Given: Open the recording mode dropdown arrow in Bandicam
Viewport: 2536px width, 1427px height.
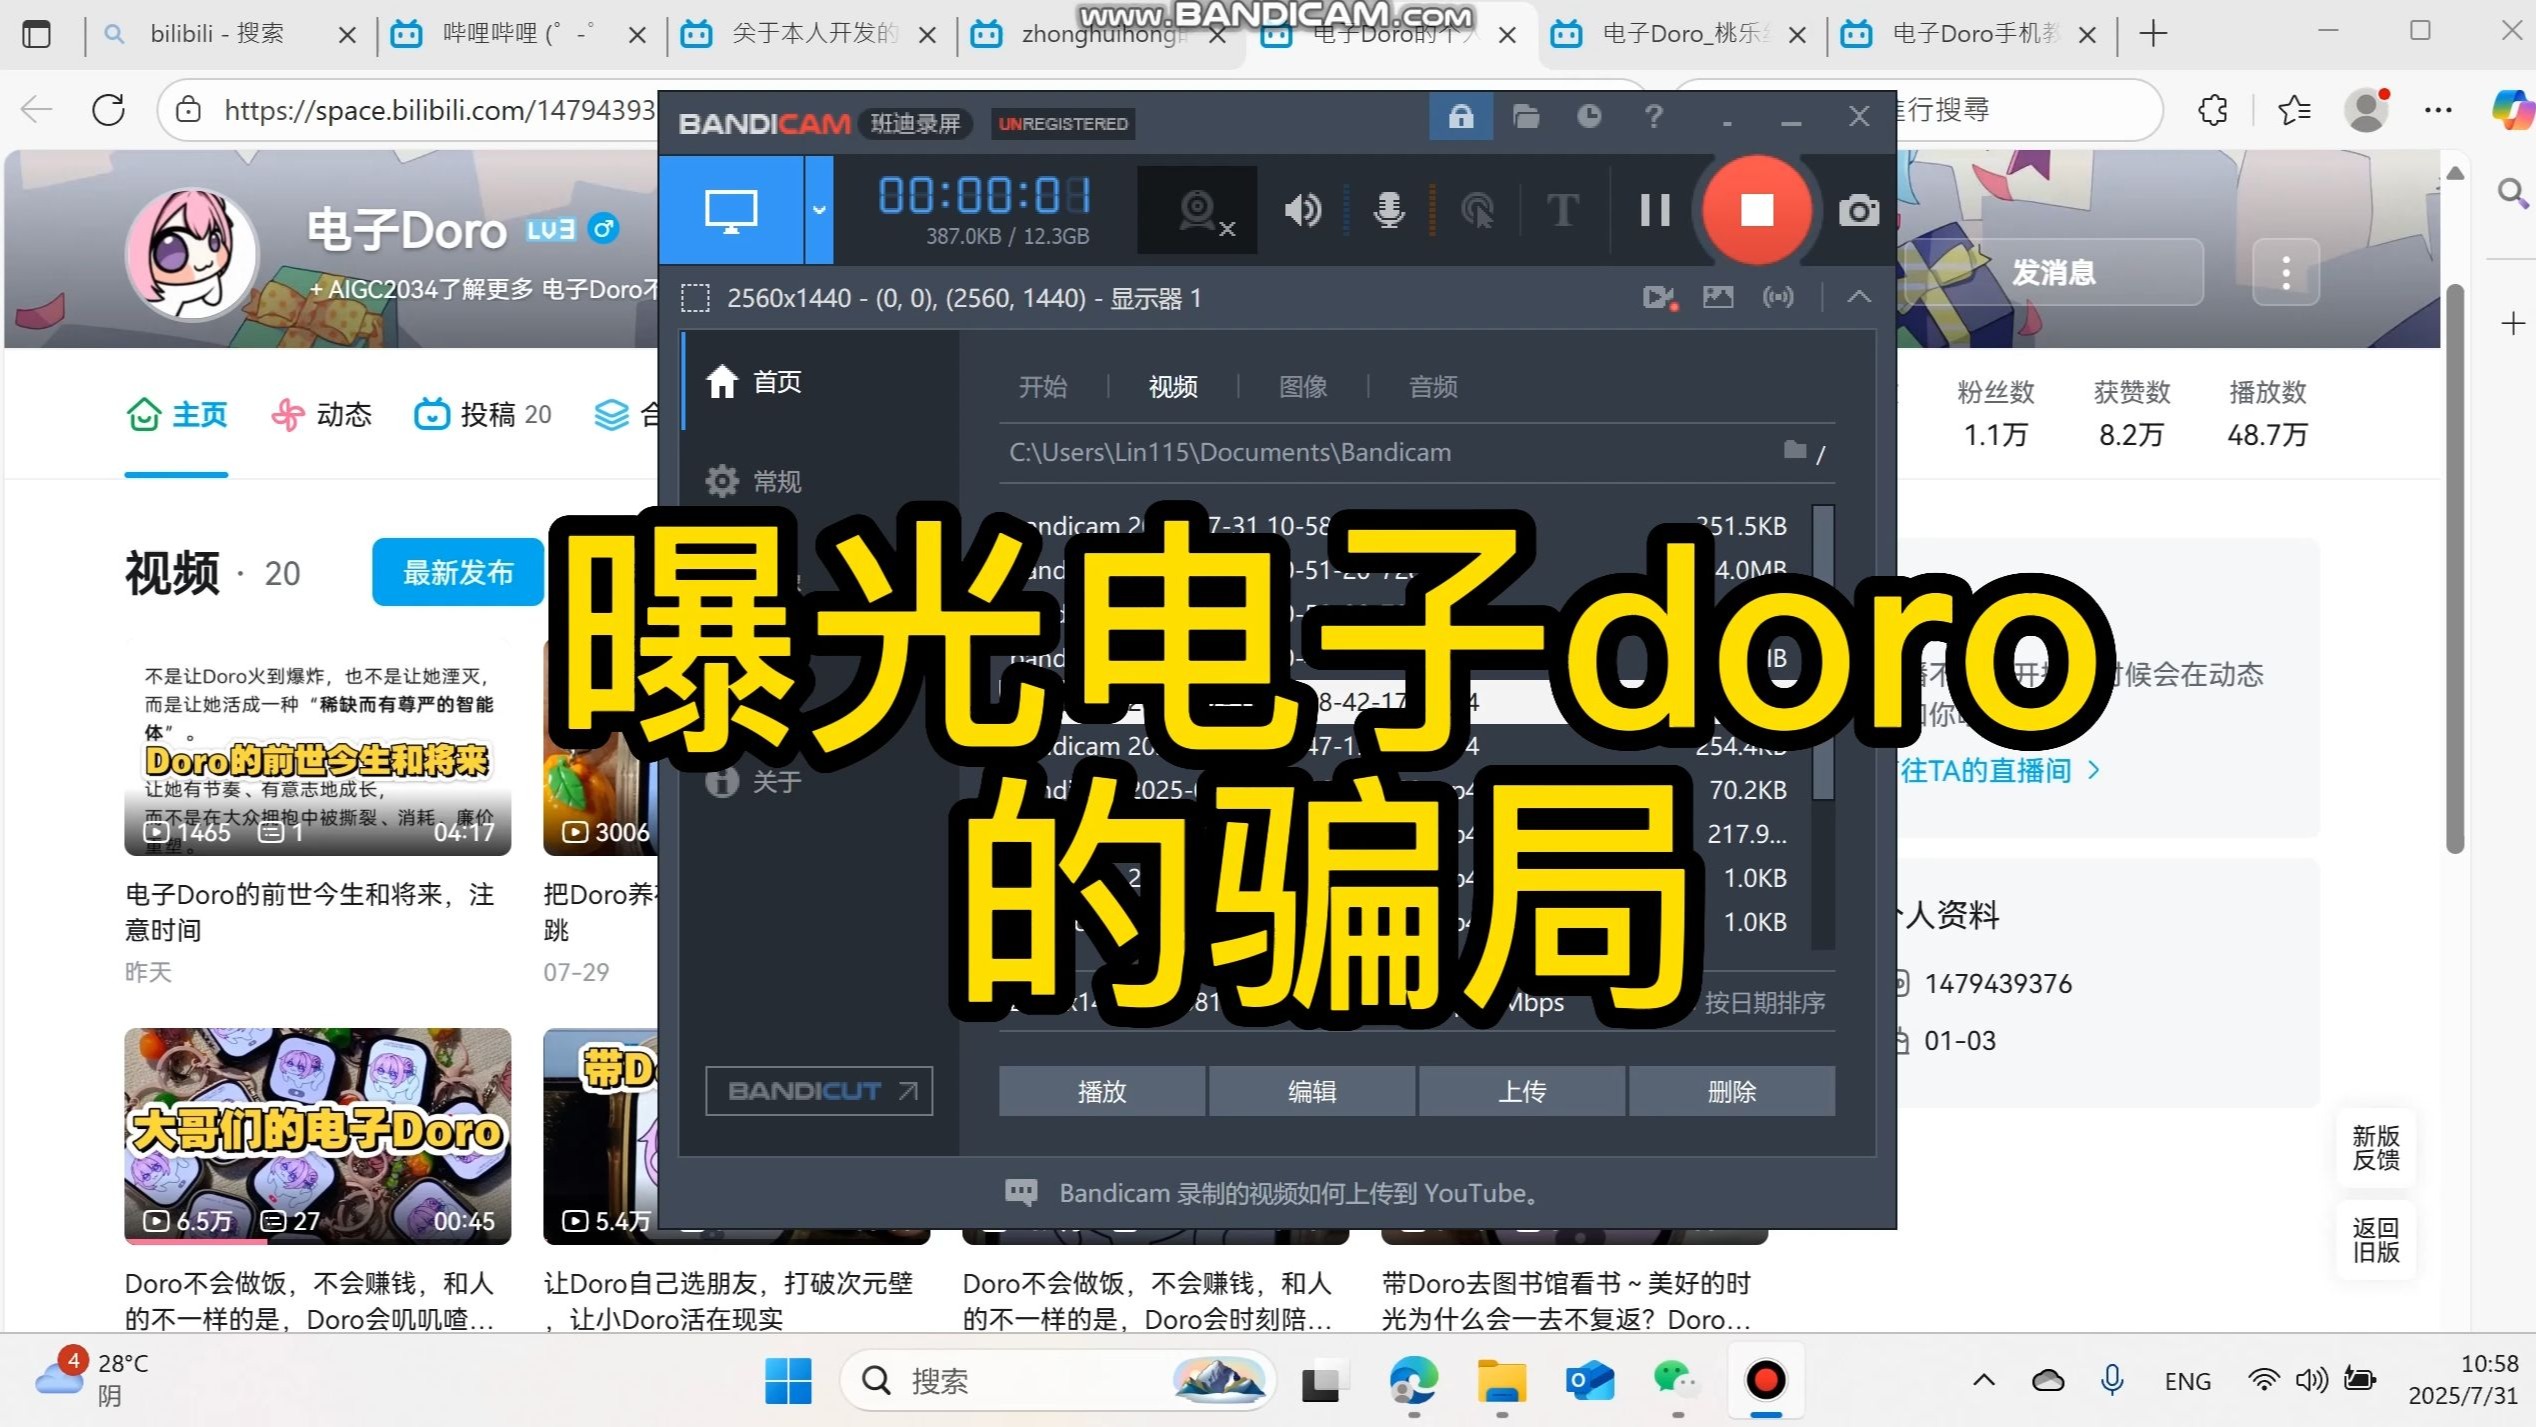Looking at the screenshot, I should [819, 210].
